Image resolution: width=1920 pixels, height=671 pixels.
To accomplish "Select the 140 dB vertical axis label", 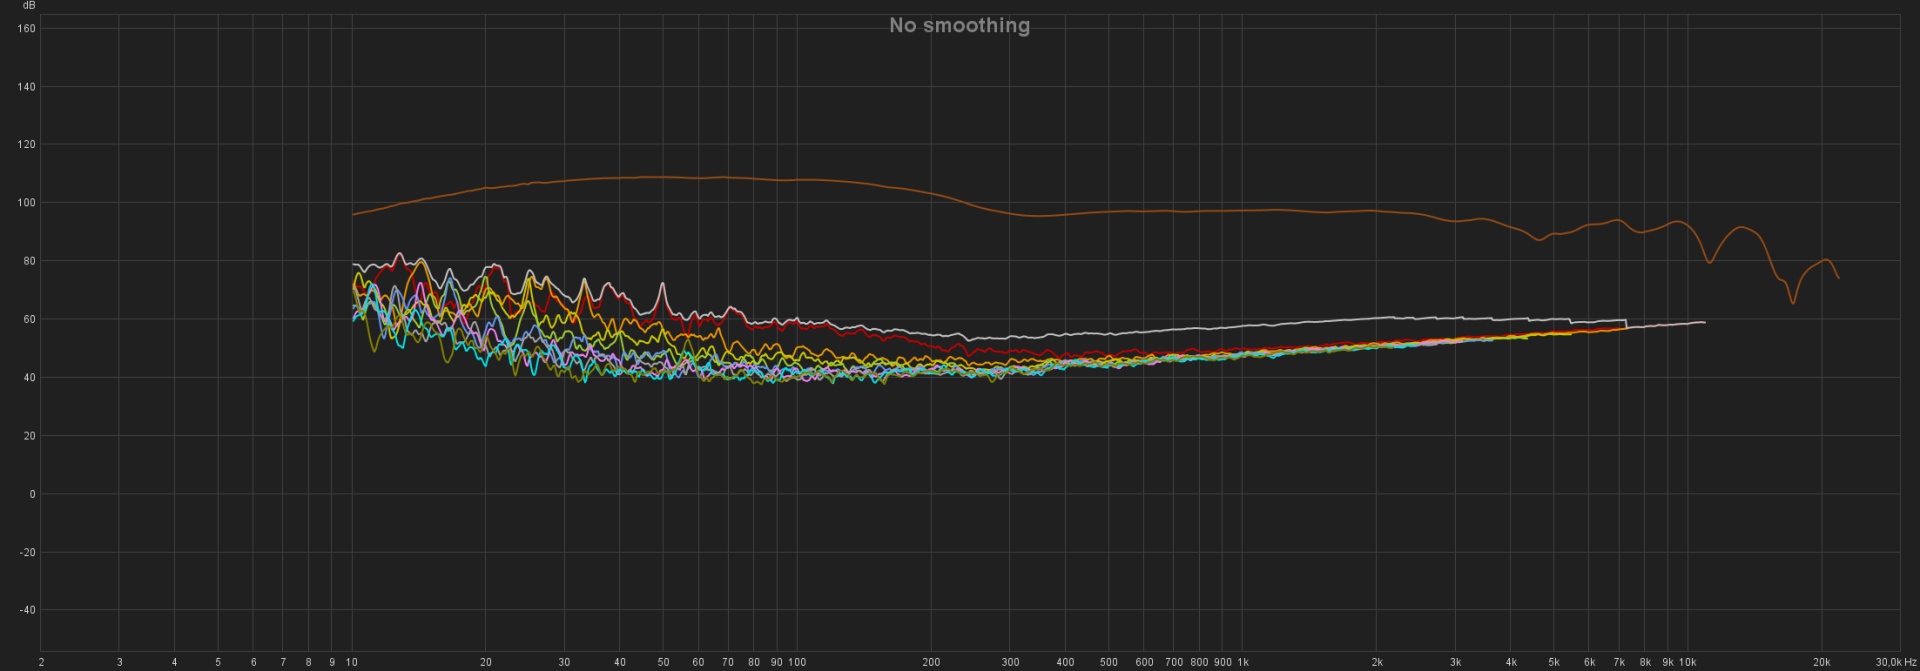I will 26,87.
